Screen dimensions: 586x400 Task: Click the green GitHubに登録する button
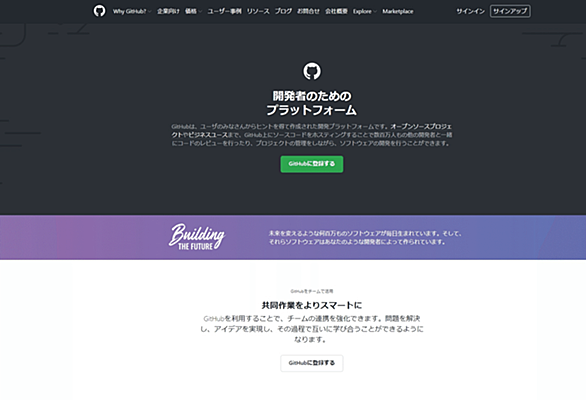pos(312,164)
